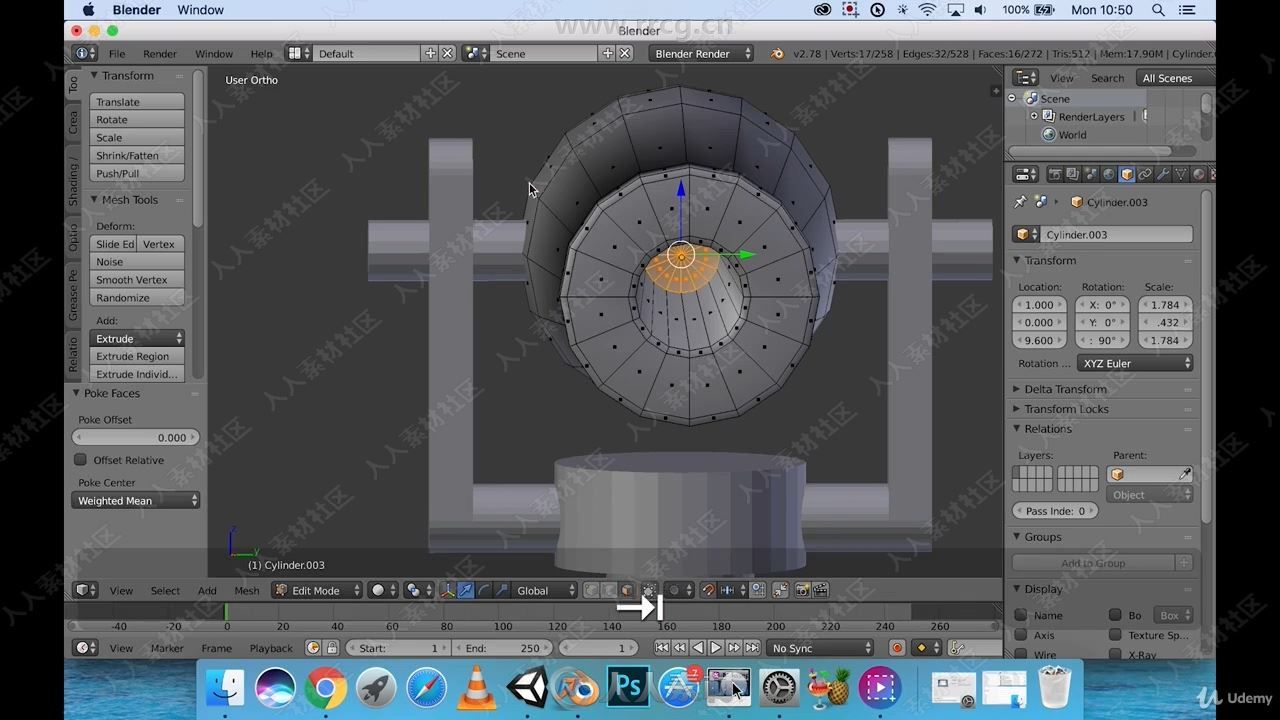The width and height of the screenshot is (1280, 720).
Task: Open the Constraints properties chain tab
Action: (x=1145, y=174)
